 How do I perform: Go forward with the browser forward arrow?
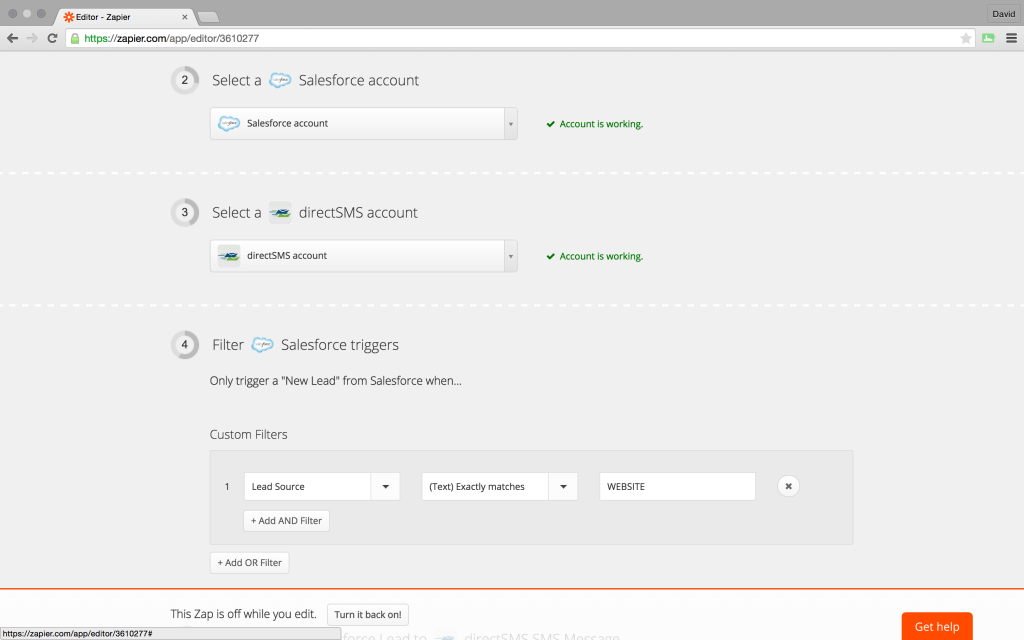coord(32,39)
